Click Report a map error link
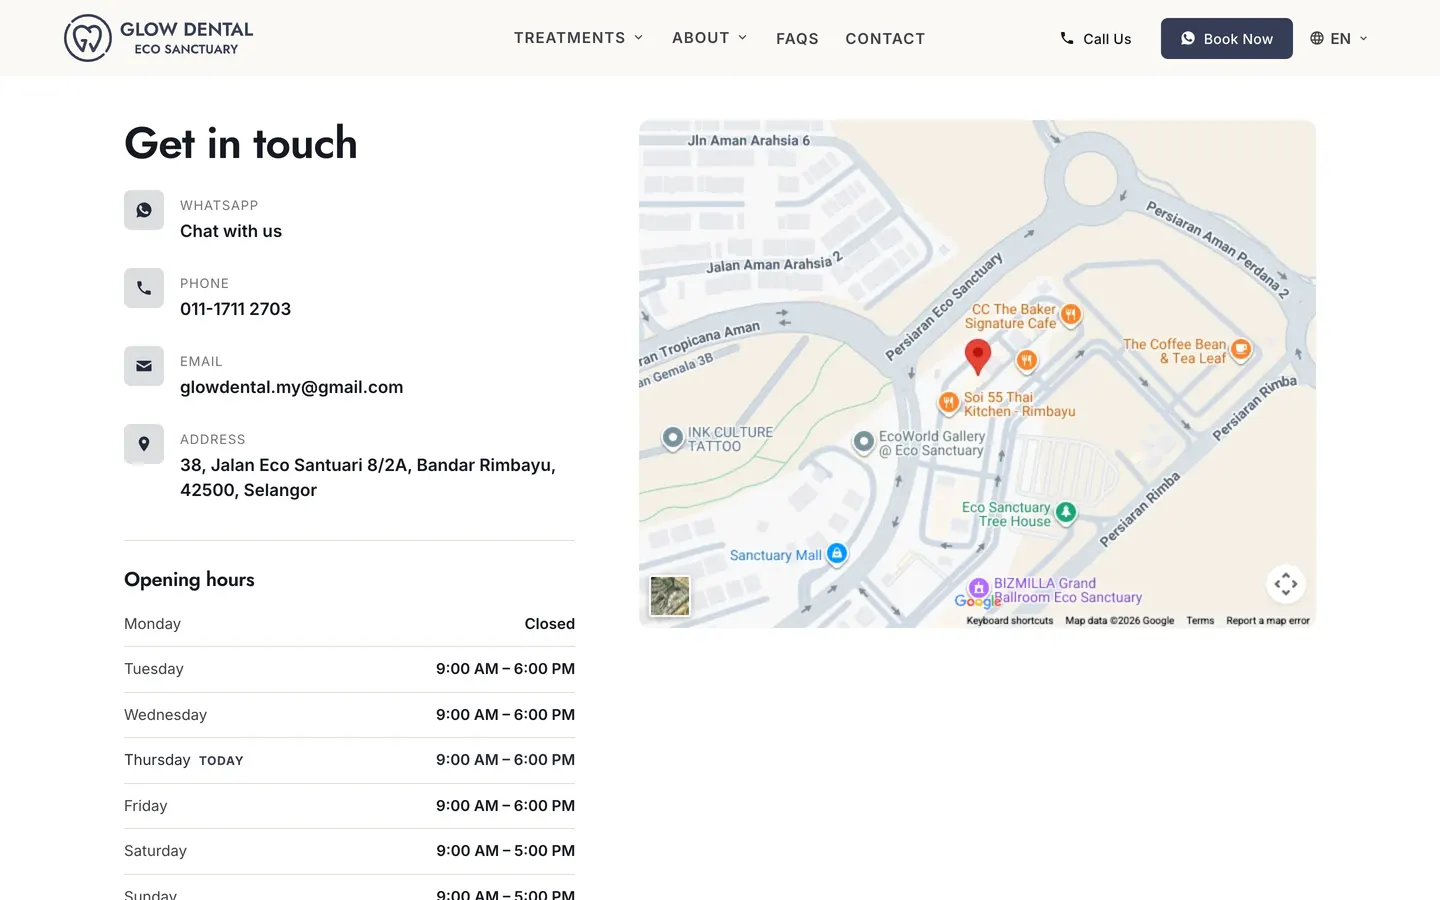Image resolution: width=1440 pixels, height=900 pixels. tap(1268, 621)
